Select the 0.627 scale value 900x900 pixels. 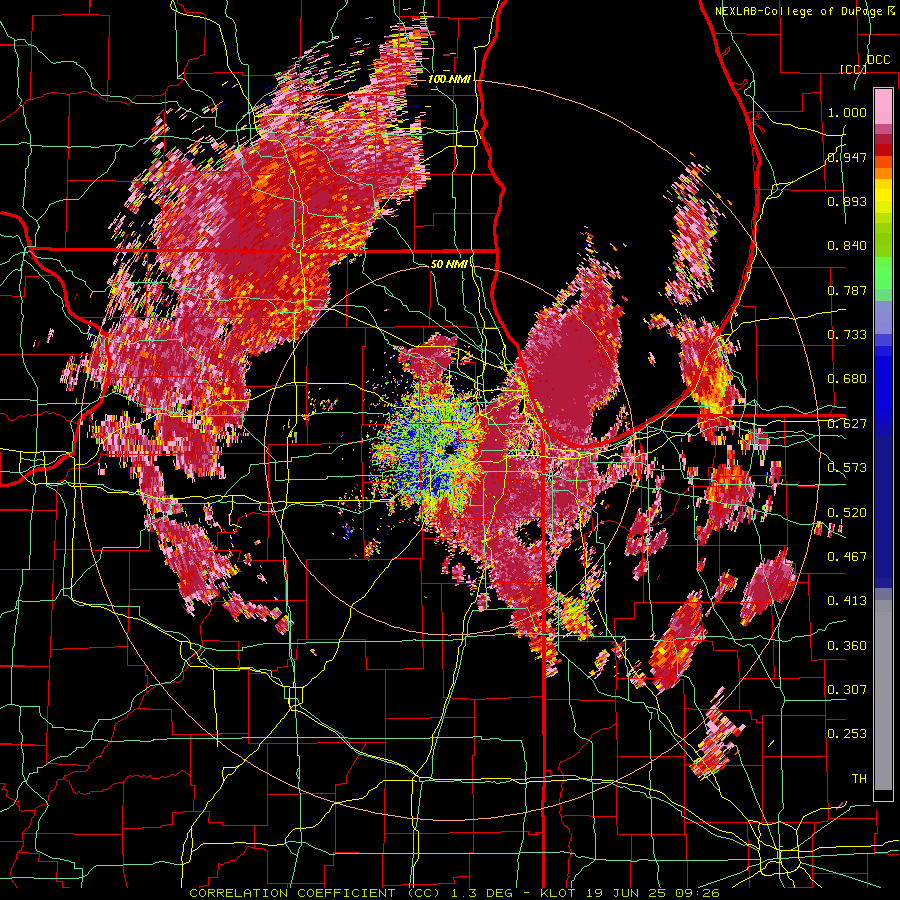coord(847,424)
